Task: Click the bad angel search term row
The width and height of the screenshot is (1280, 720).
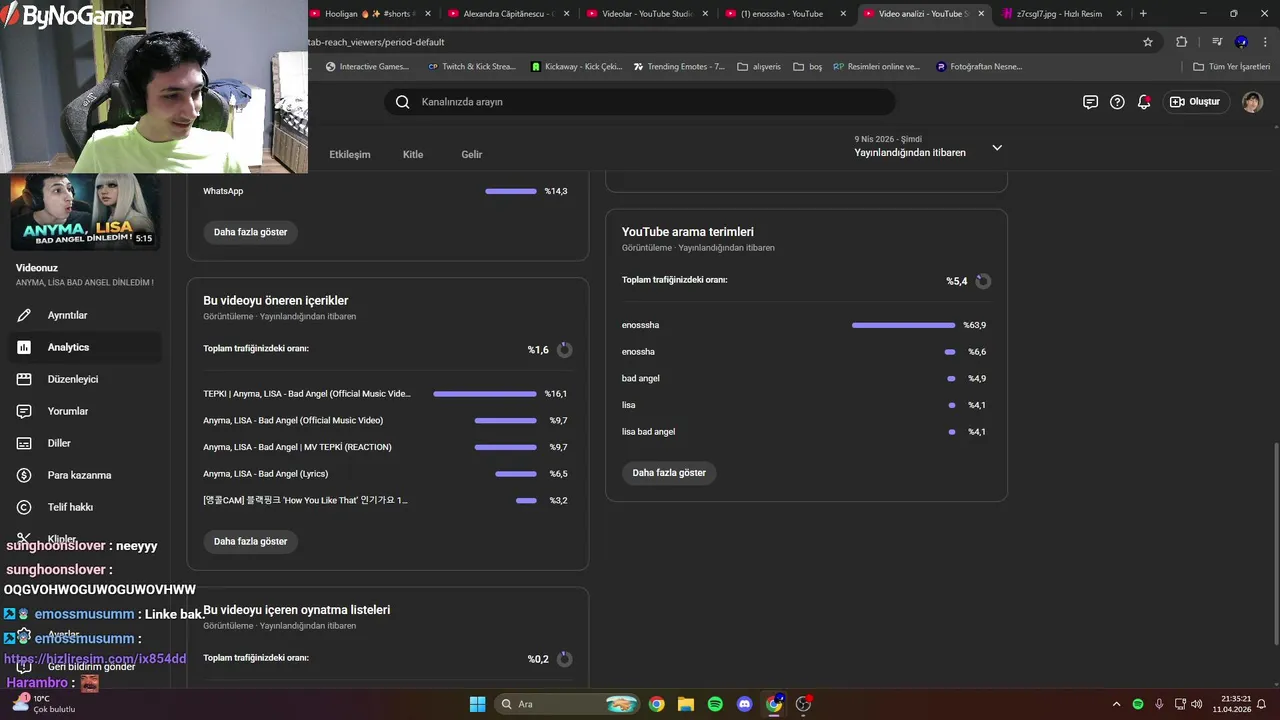Action: [x=804, y=378]
